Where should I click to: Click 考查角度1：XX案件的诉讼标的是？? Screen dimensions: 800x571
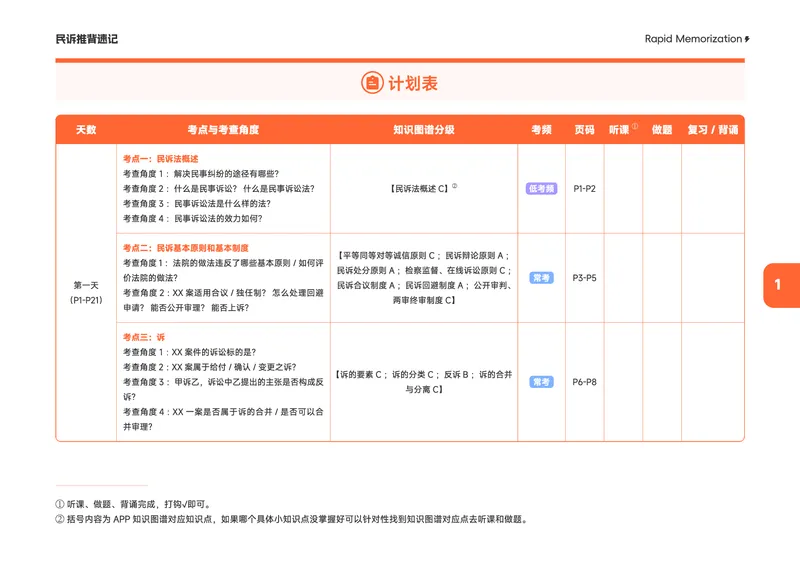[x=189, y=352]
